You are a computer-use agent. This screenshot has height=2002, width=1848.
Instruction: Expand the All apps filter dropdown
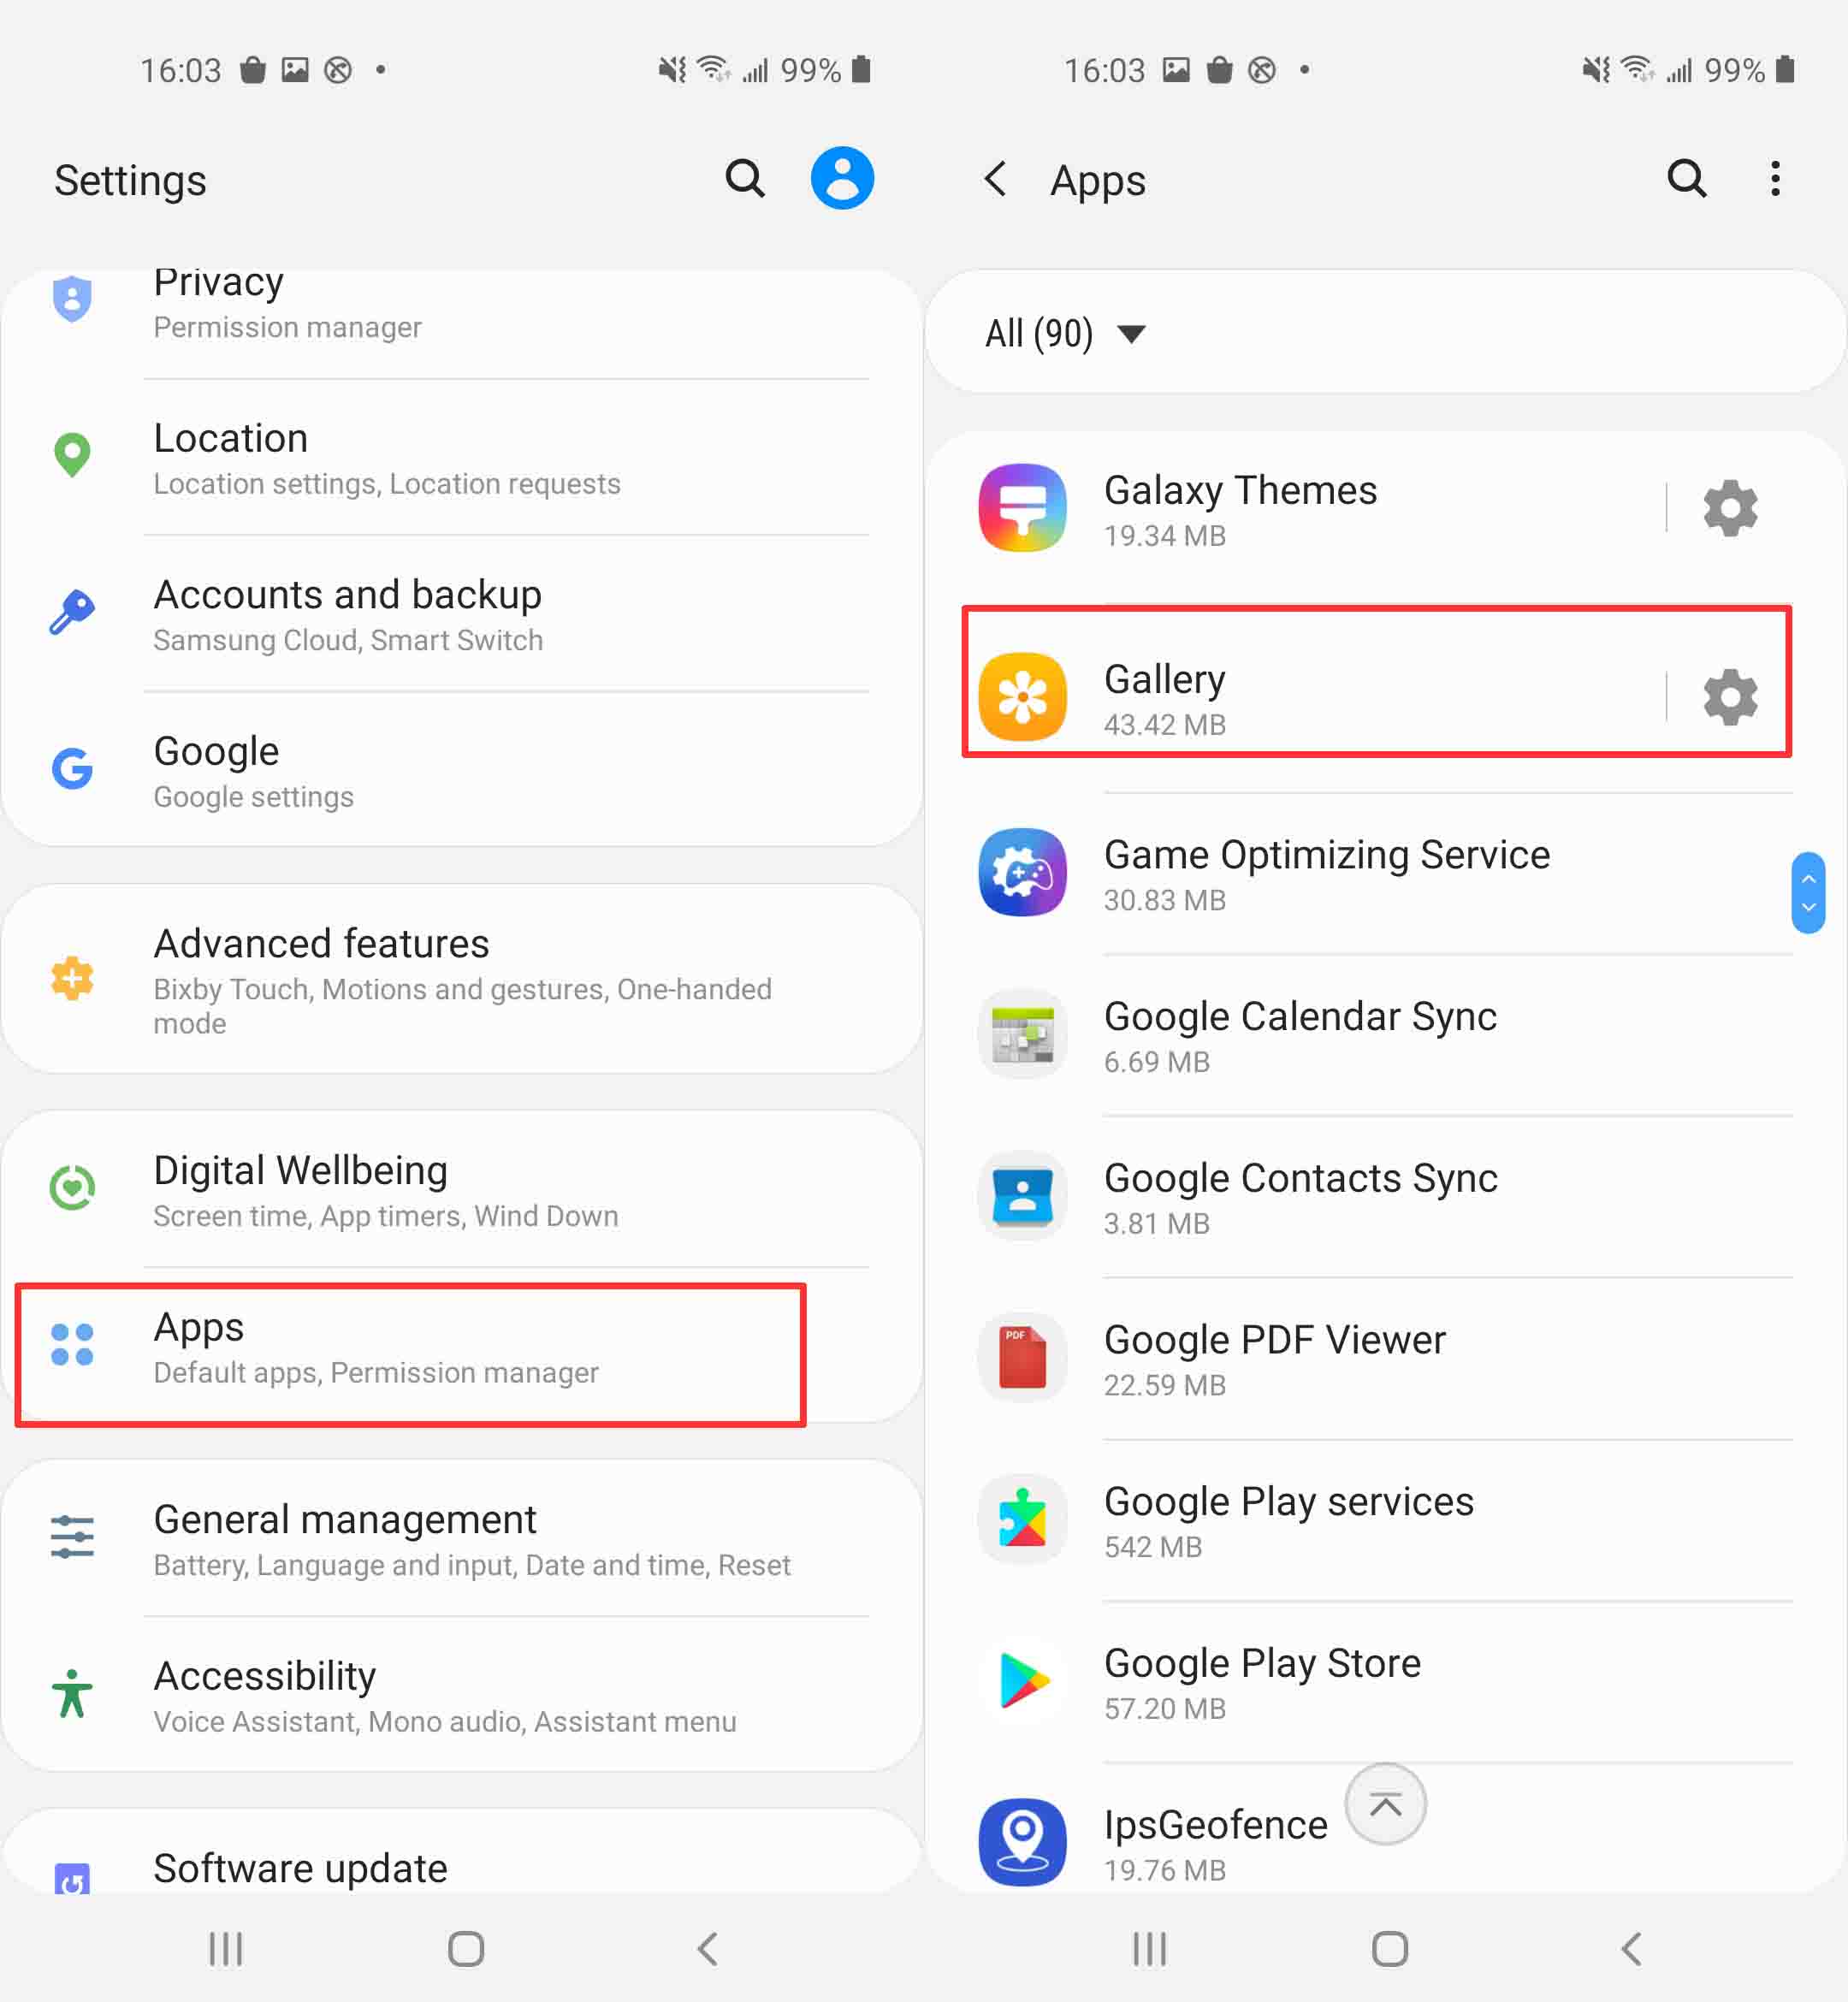1067,335
